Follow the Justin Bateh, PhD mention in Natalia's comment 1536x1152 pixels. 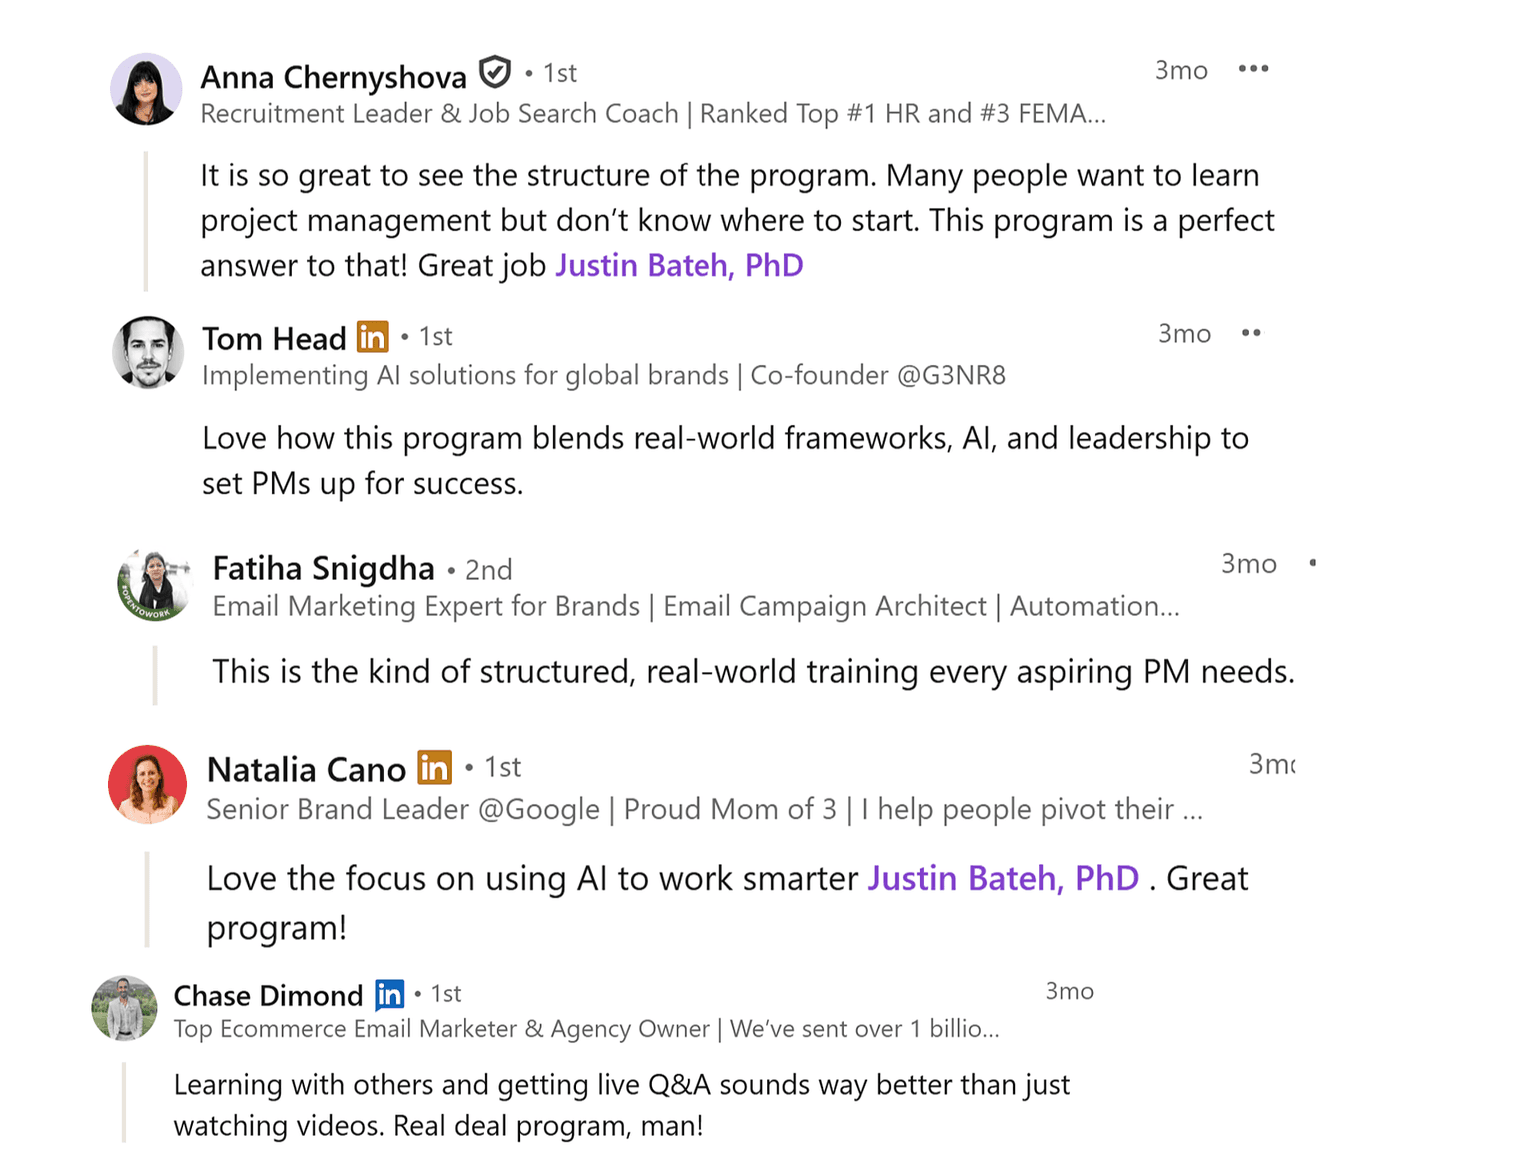tap(1003, 878)
